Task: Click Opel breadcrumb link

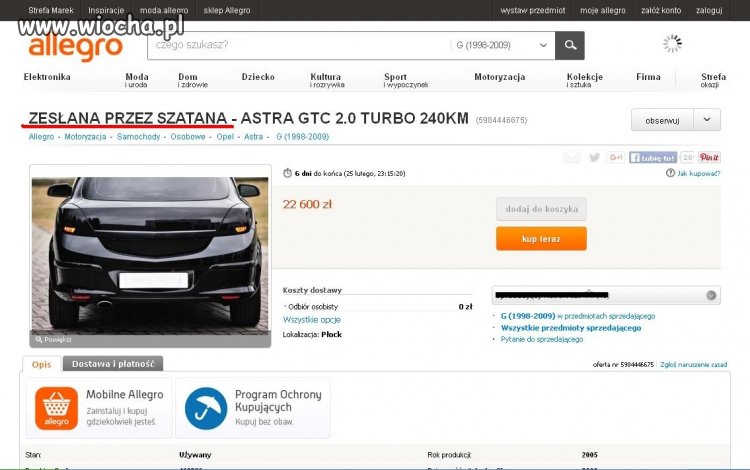Action: tap(225, 137)
